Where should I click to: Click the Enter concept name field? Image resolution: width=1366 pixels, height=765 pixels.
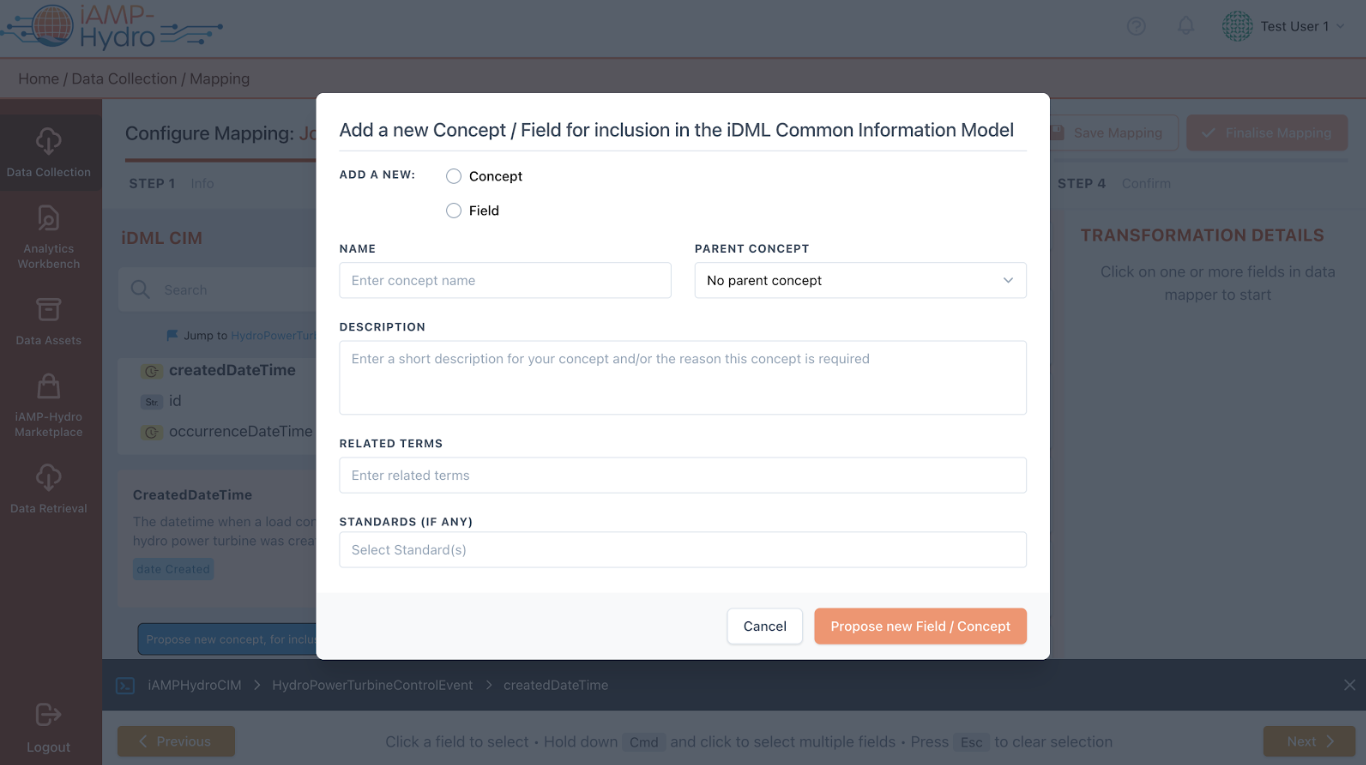click(505, 281)
